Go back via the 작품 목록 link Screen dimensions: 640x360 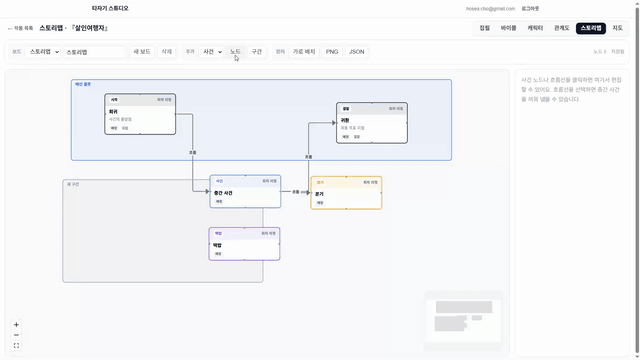[x=20, y=28]
